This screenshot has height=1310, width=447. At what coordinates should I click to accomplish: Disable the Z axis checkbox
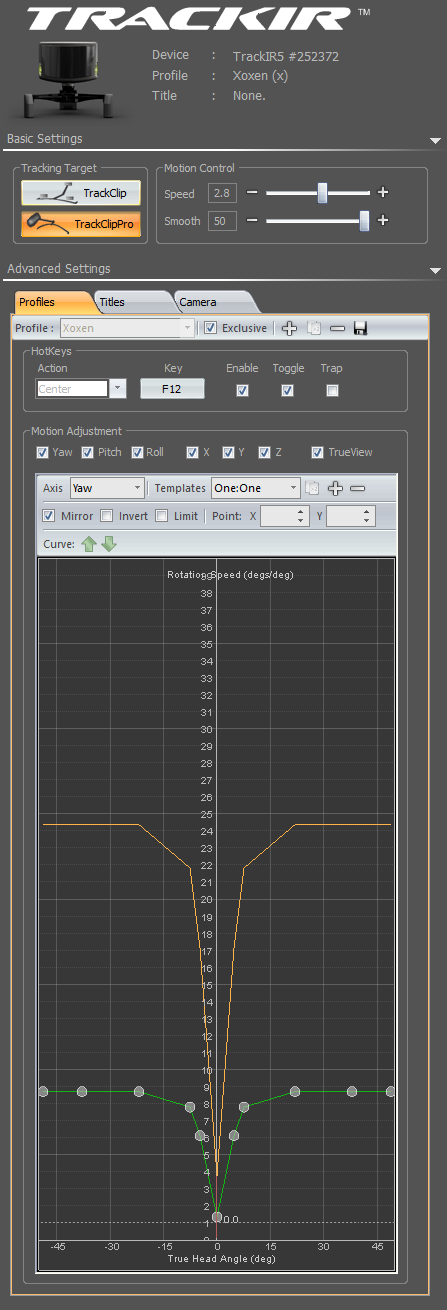[x=264, y=452]
